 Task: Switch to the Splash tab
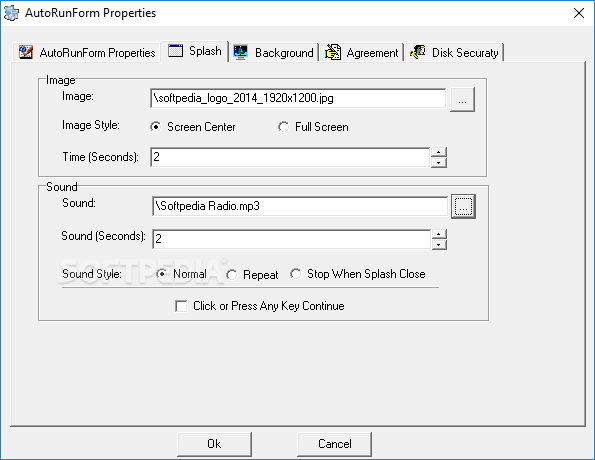pos(194,51)
